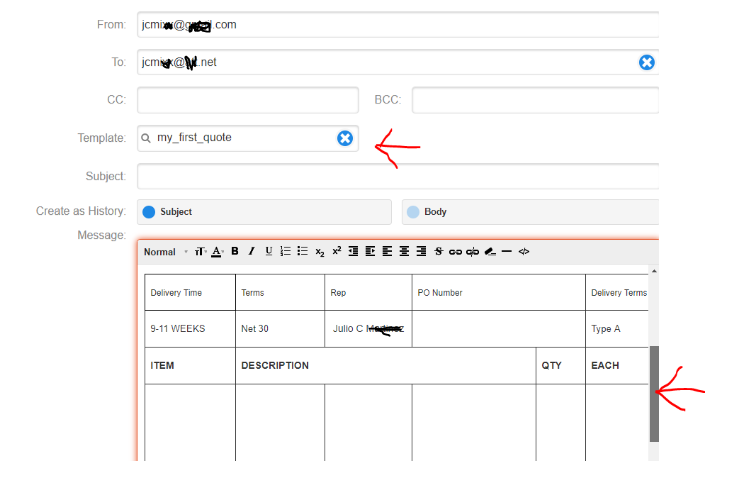Open the font size tool
Screen dimensions: 732x492
click(200, 252)
